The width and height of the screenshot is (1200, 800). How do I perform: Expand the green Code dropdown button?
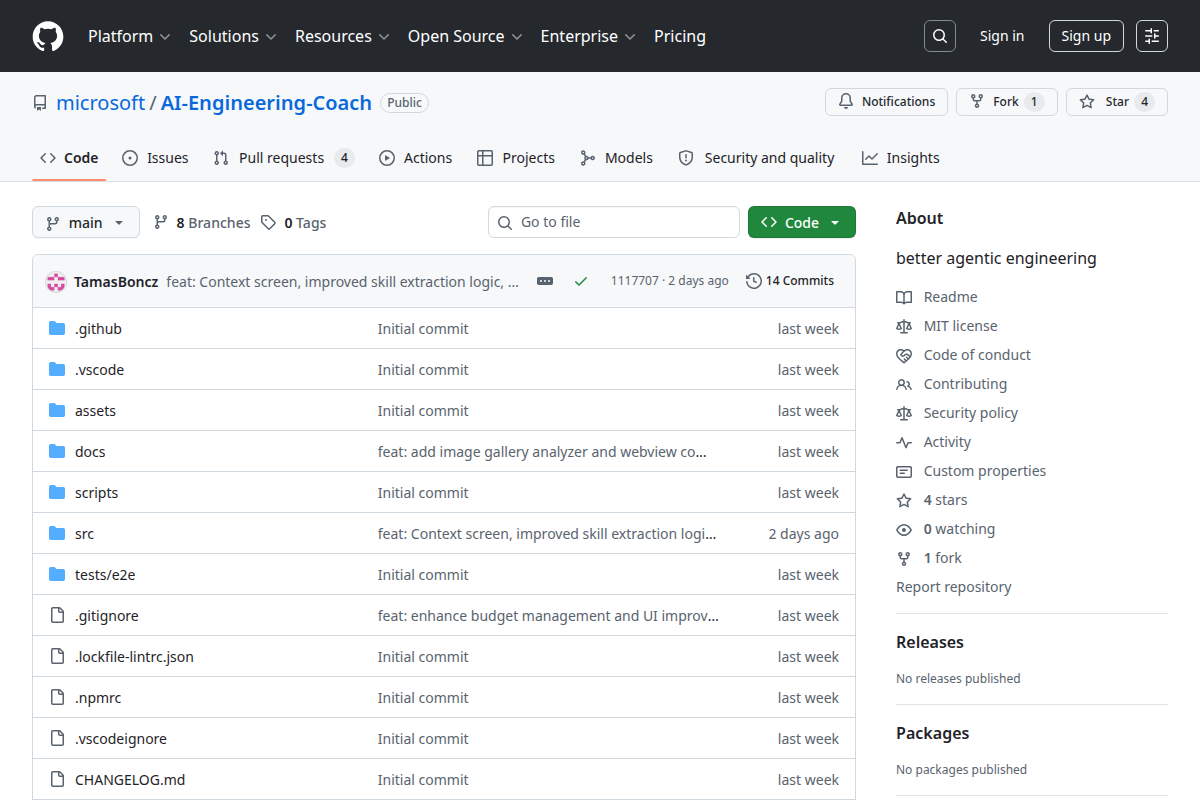[x=801, y=223]
